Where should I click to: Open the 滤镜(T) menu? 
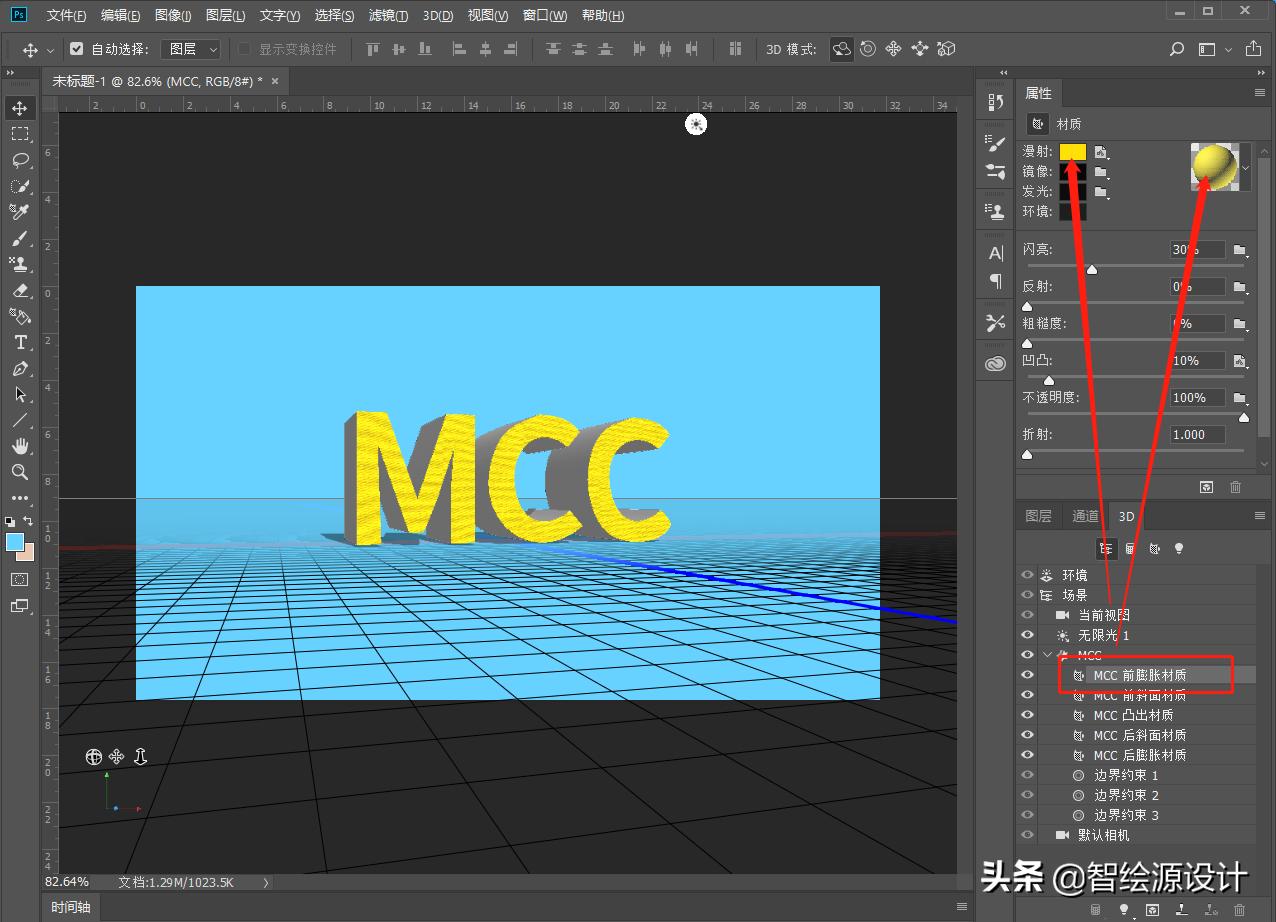(388, 15)
